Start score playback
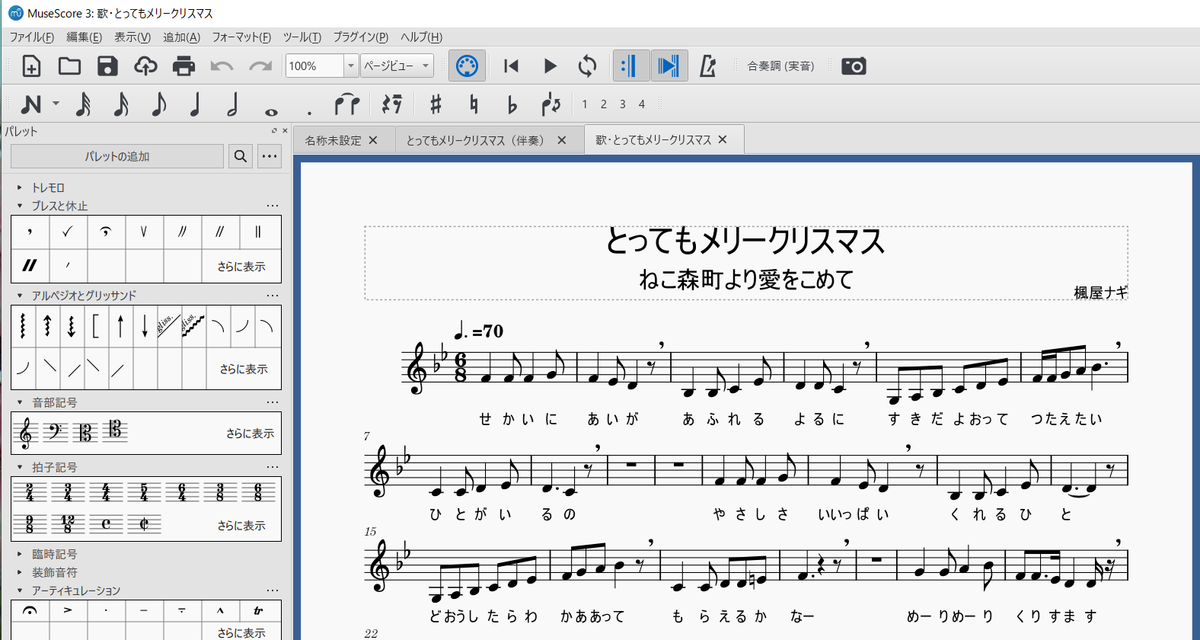This screenshot has width=1200, height=640. coord(549,66)
